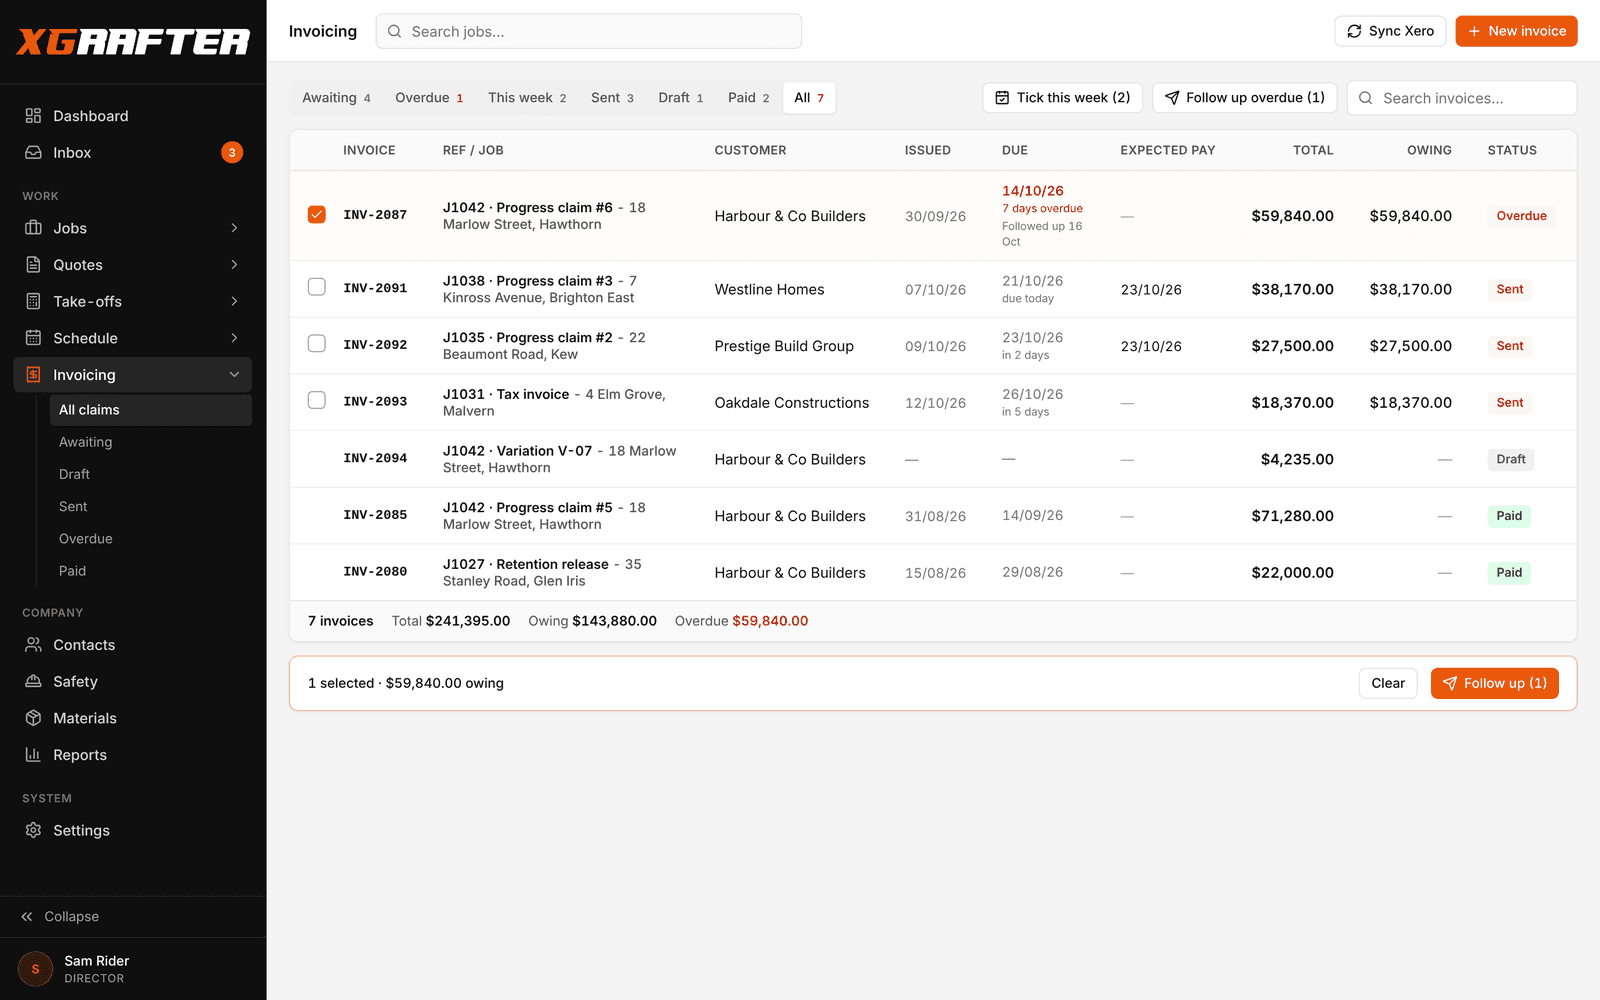Expand the Jobs submenu chevron
Viewport: 1600px width, 1000px height.
(x=234, y=228)
